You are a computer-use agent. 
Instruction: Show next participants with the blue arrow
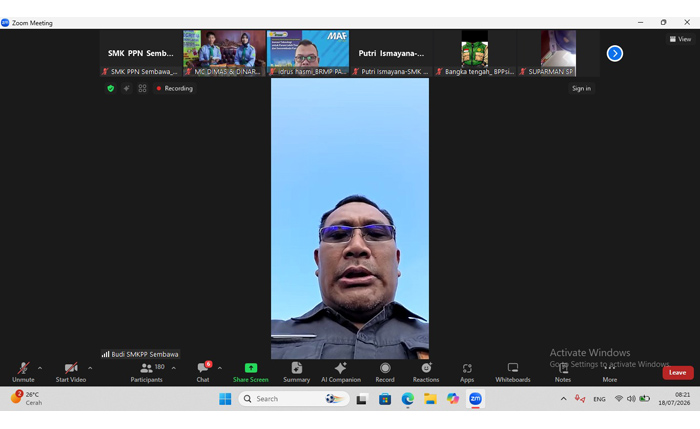coord(615,54)
